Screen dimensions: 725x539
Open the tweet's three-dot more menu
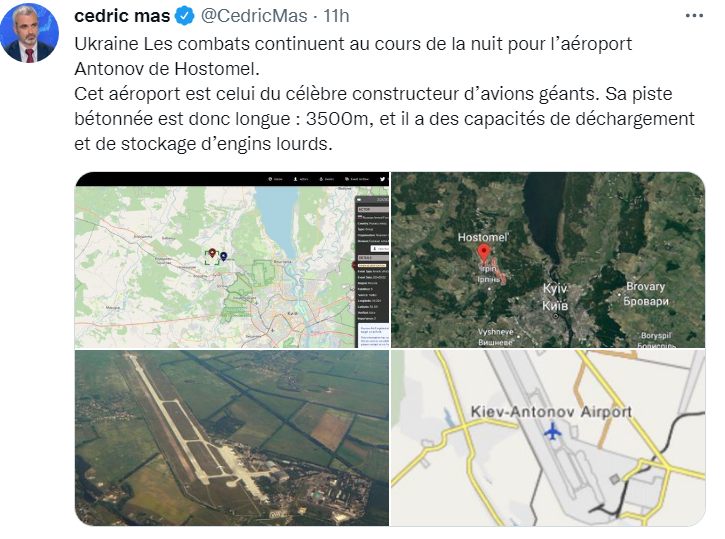tap(693, 16)
